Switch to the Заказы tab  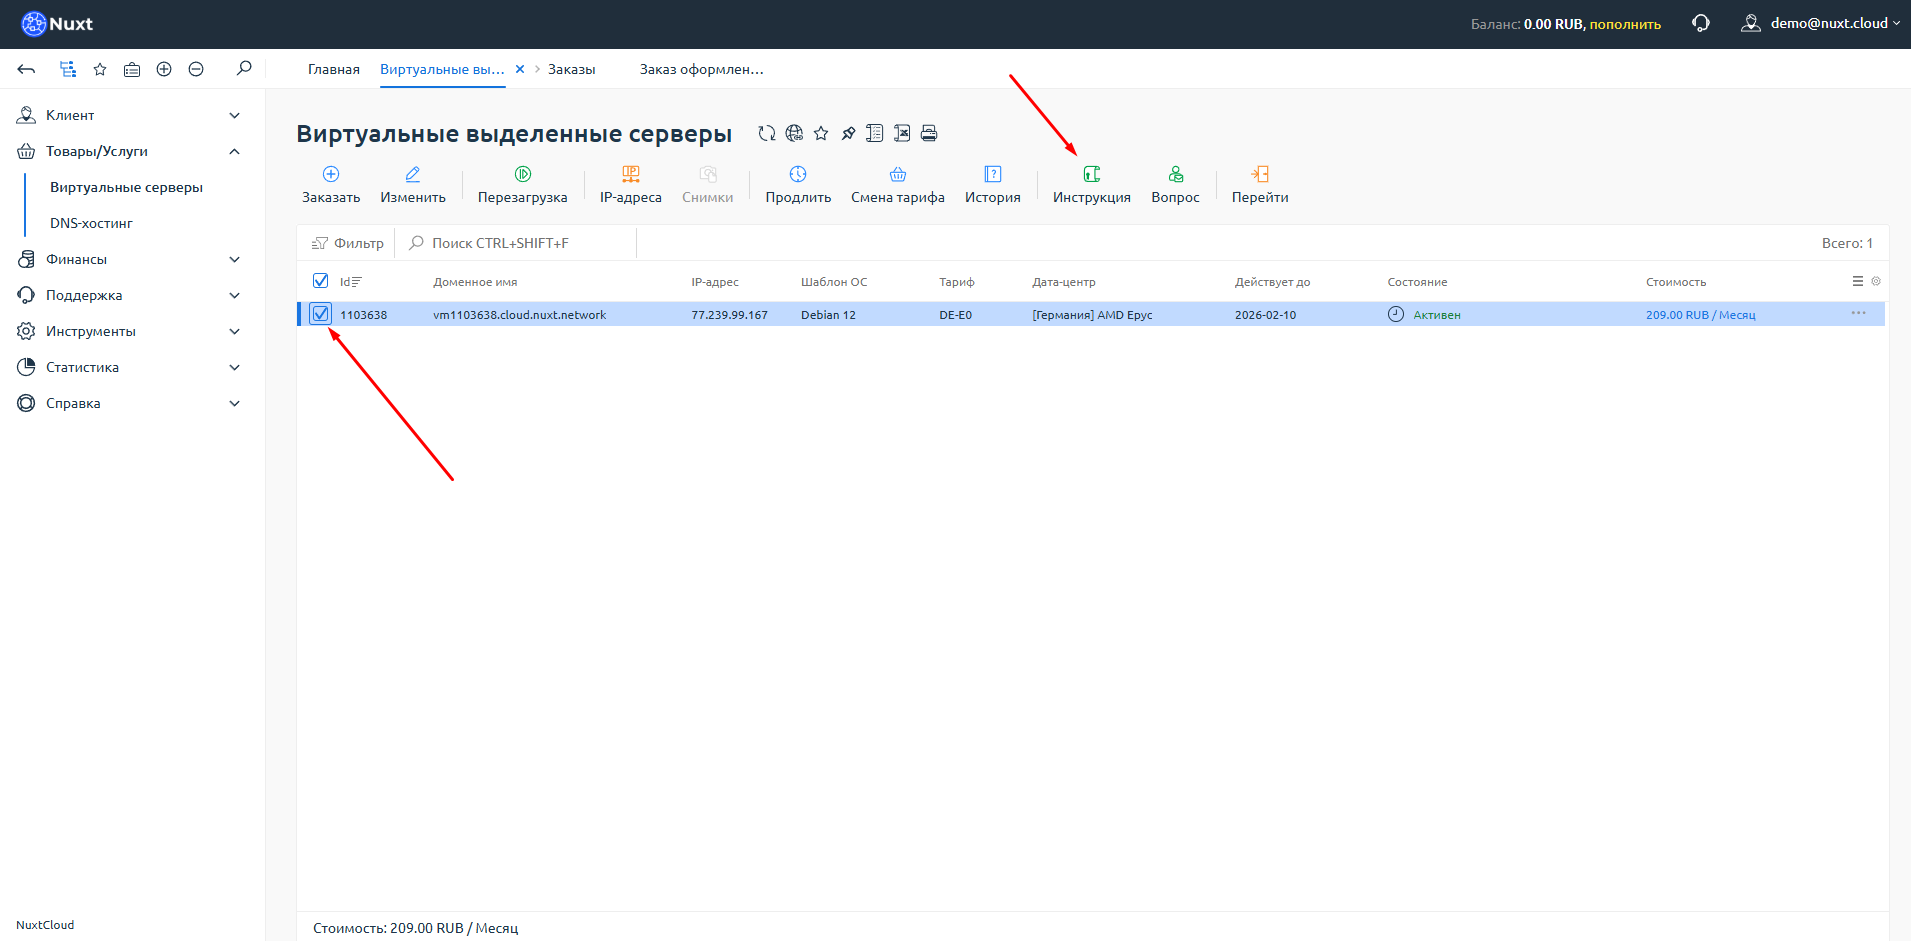571,69
